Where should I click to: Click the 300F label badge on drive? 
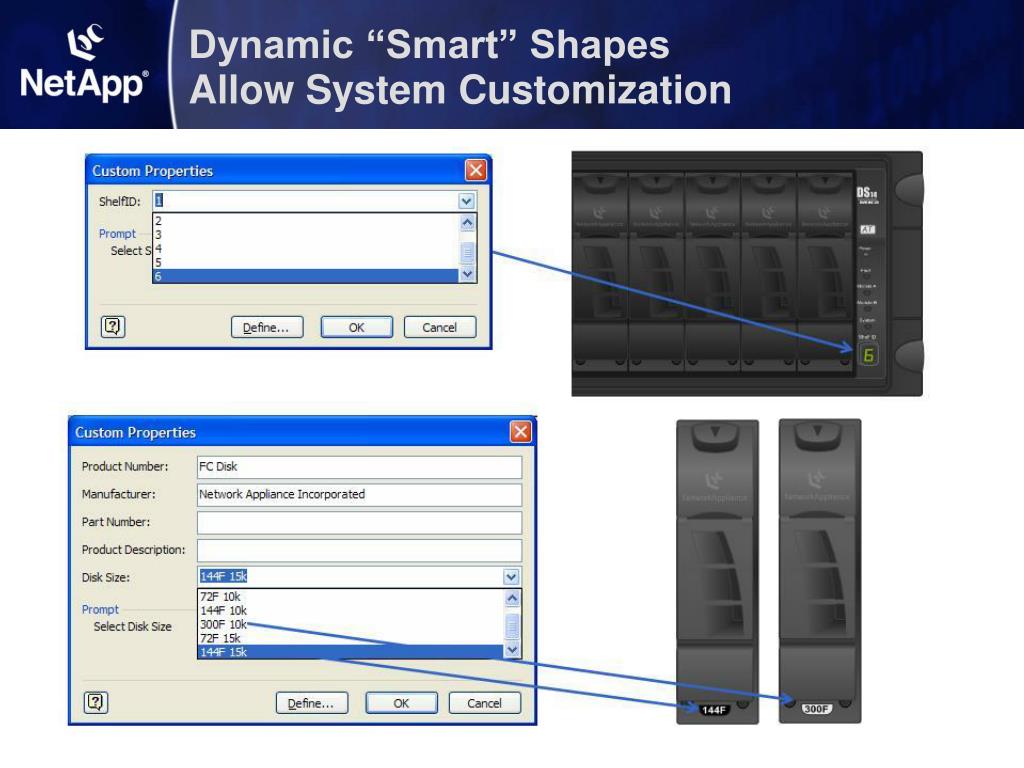[x=816, y=709]
